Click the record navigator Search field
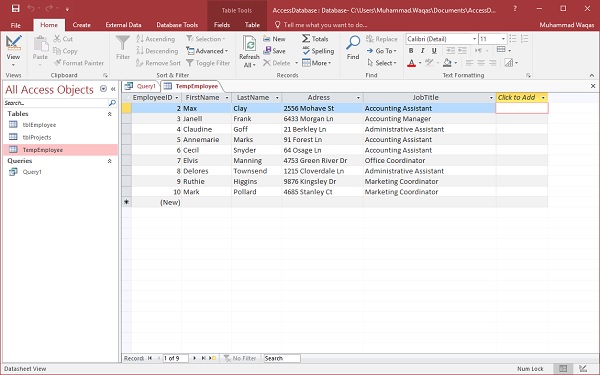600x375 pixels. tap(282, 359)
